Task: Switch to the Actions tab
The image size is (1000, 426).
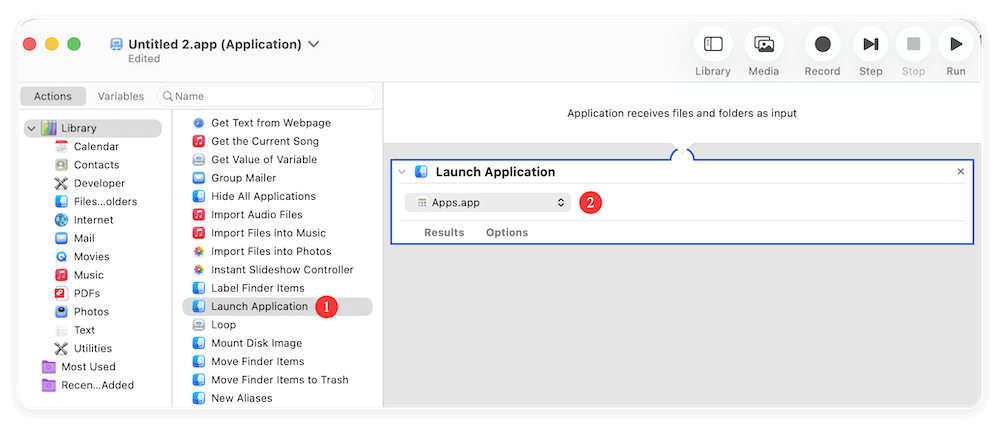Action: (53, 96)
